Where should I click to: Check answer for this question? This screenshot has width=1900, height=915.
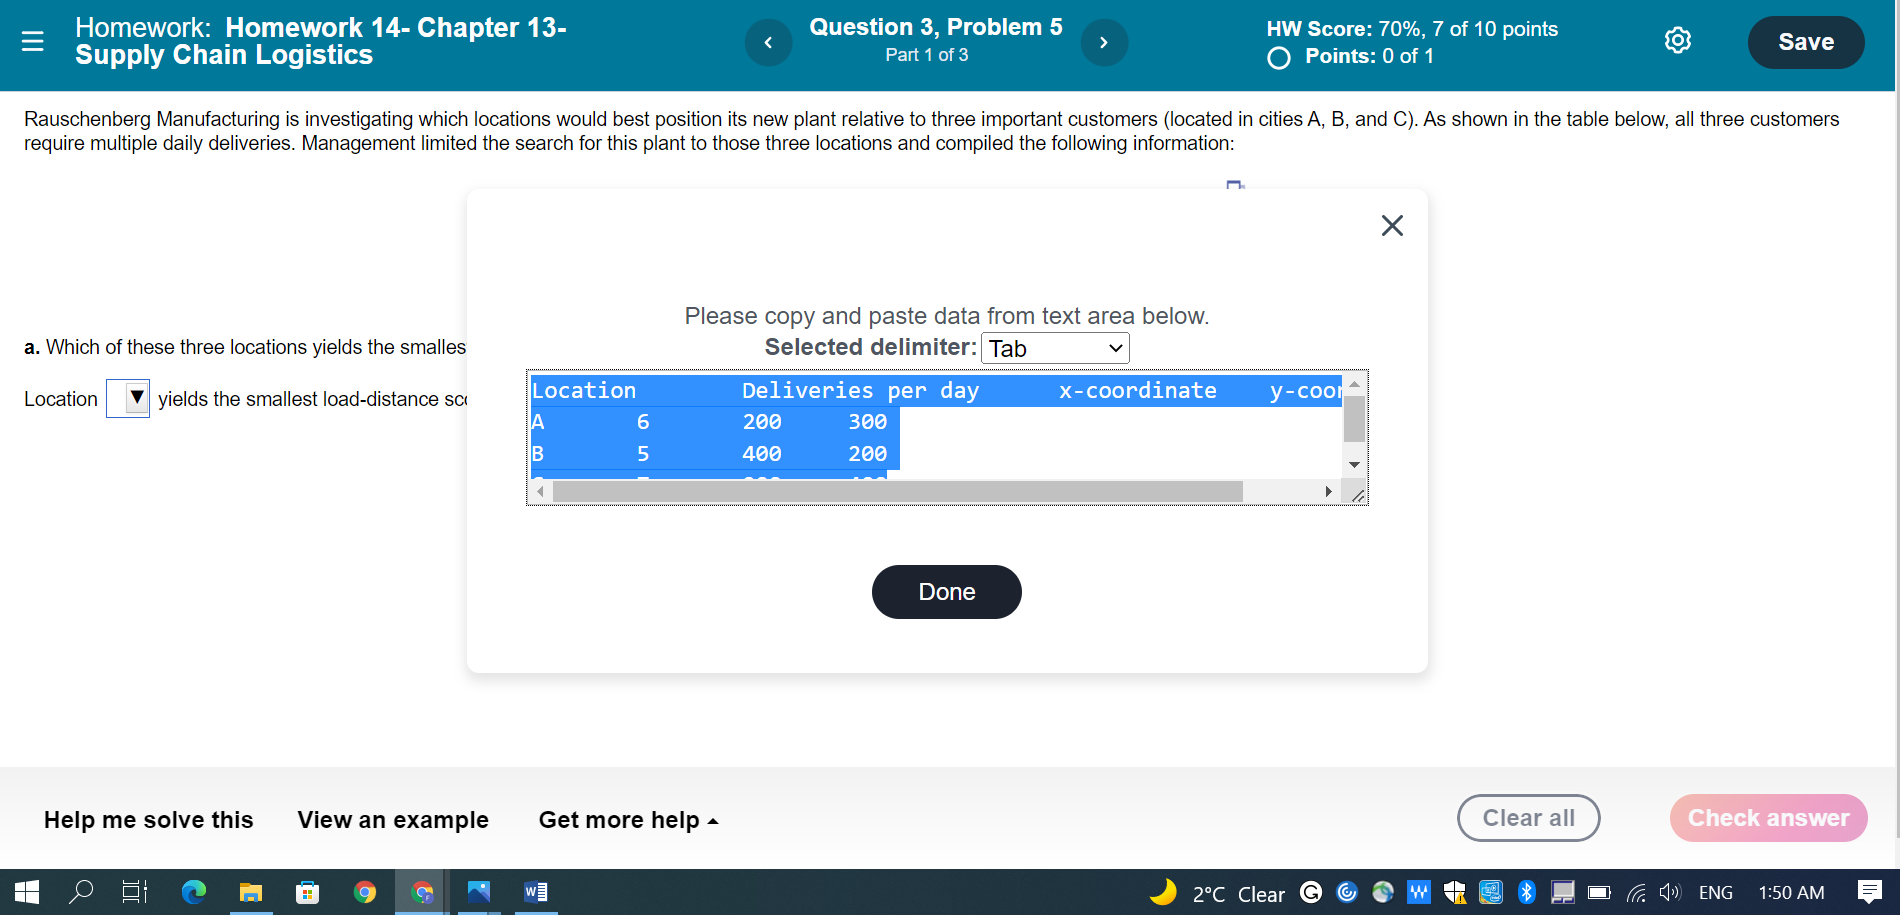click(x=1768, y=818)
